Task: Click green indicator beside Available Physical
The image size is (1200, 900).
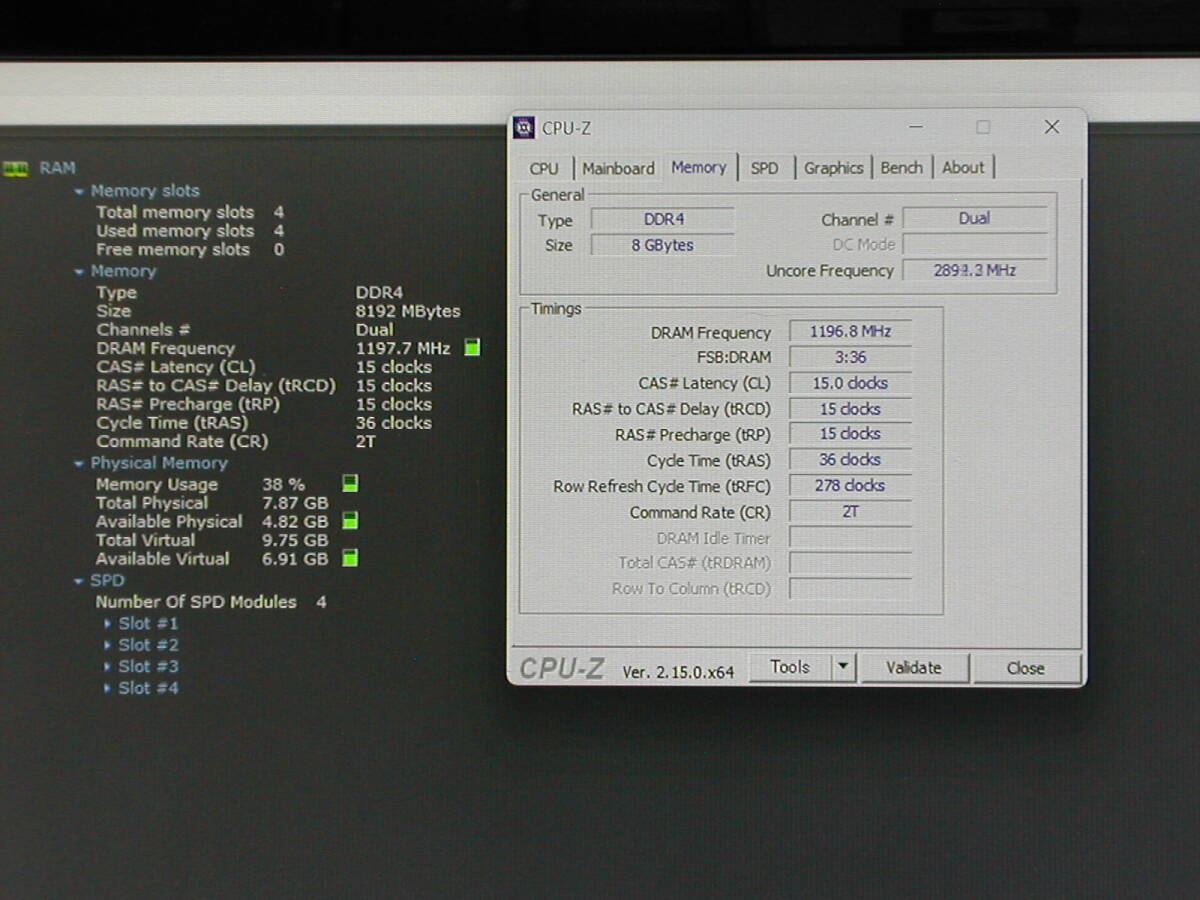Action: (x=350, y=521)
